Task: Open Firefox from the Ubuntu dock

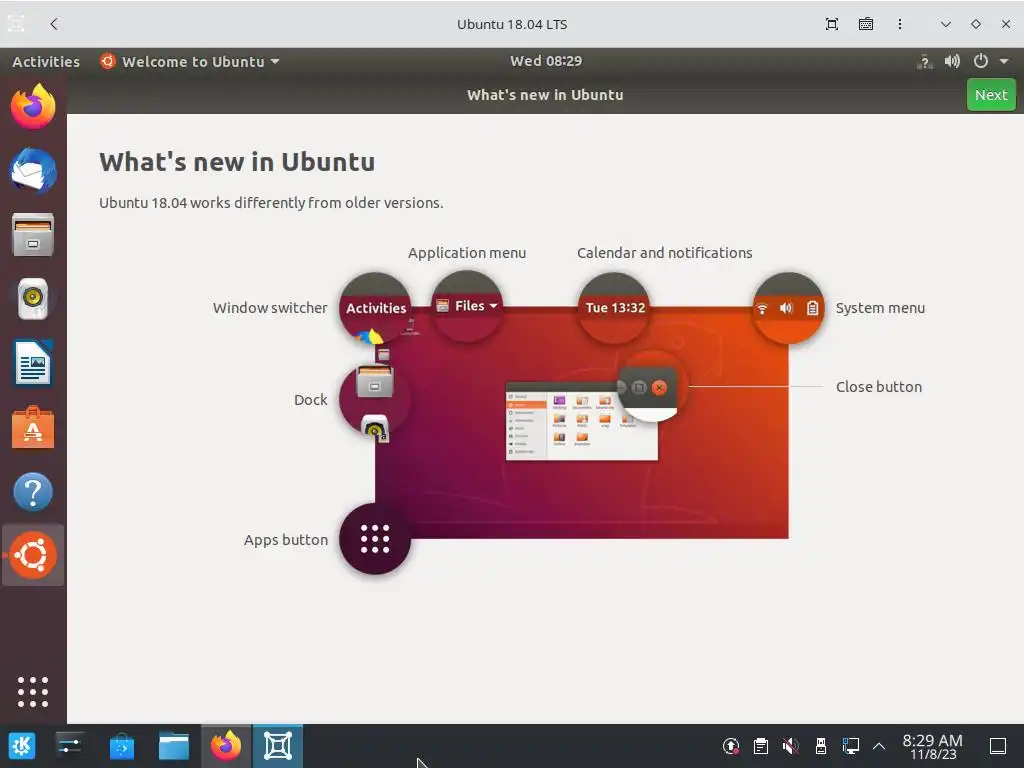Action: click(33, 106)
